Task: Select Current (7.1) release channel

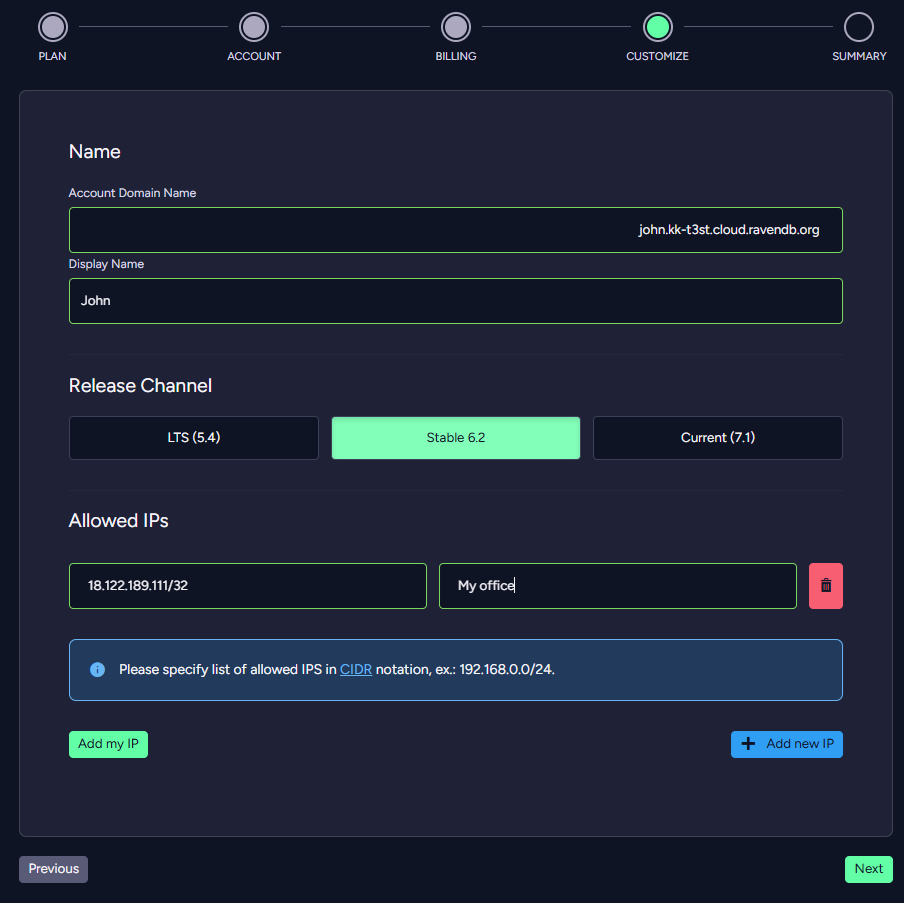Action: pyautogui.click(x=717, y=438)
